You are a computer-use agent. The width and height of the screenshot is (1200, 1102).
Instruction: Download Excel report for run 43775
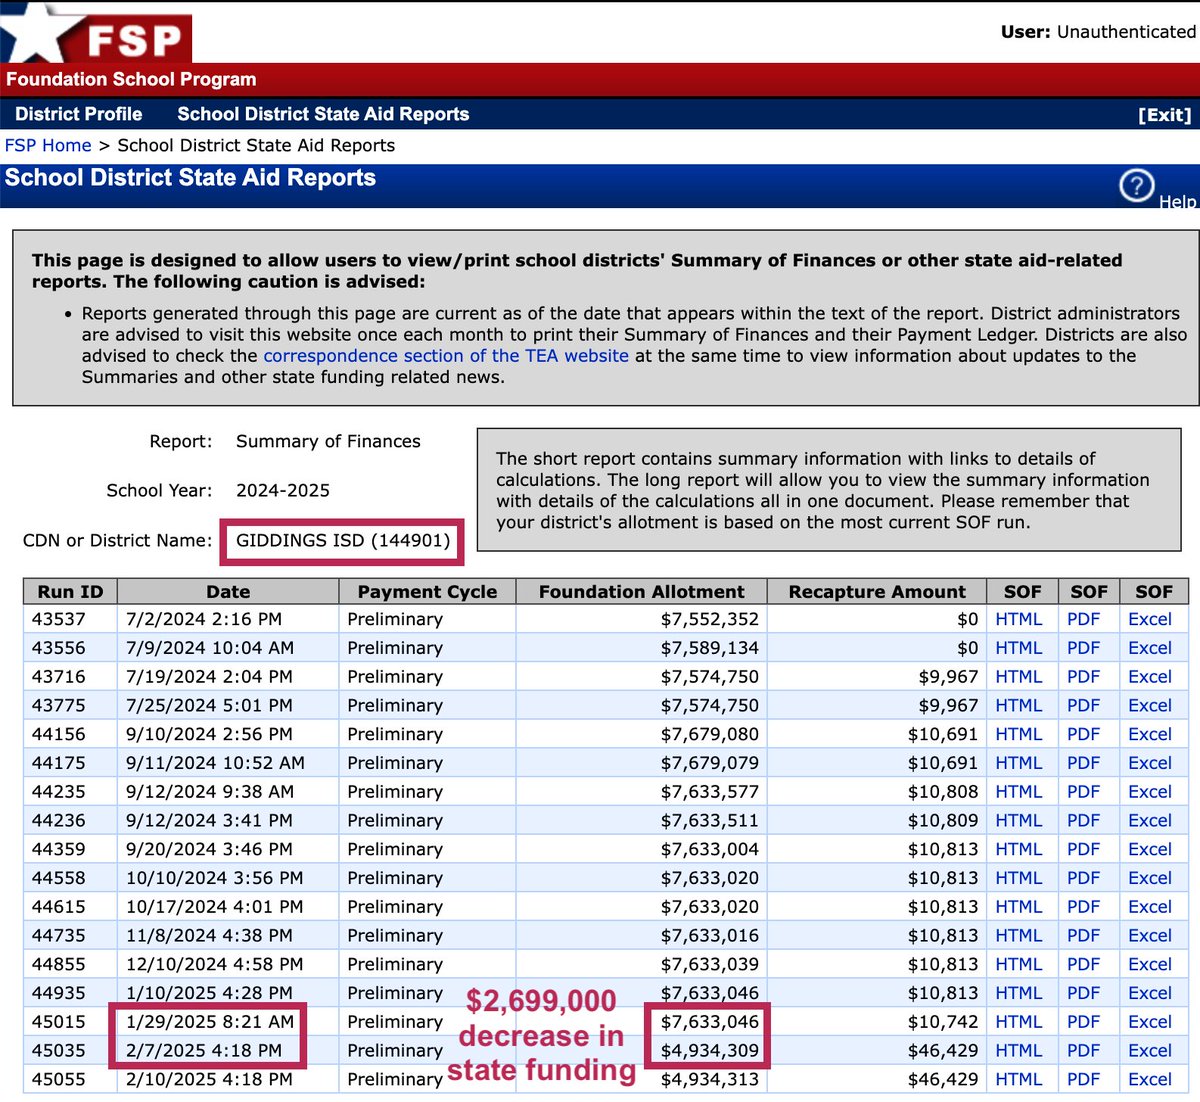(1150, 705)
